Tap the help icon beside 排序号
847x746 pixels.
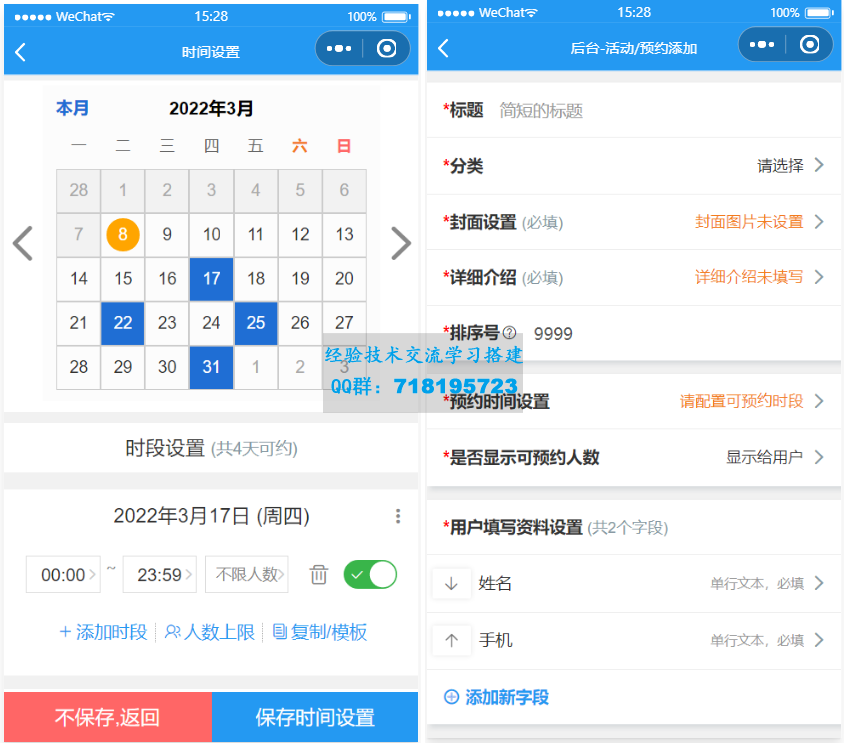(x=510, y=334)
